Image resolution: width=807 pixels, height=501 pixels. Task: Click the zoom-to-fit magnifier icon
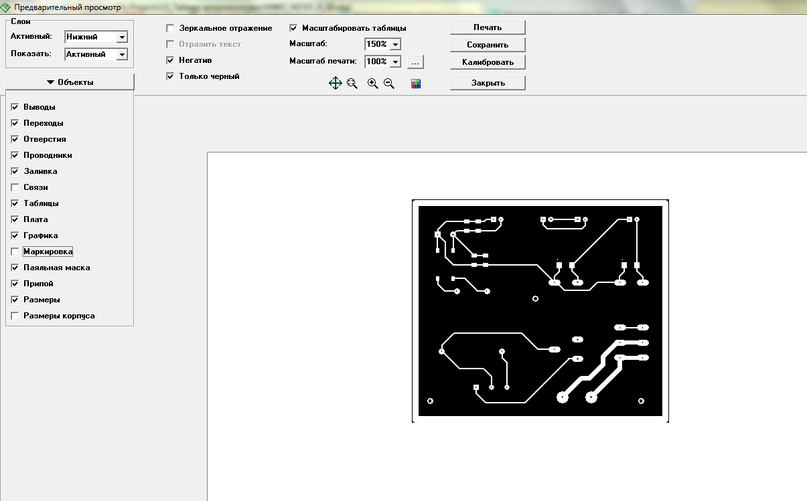[352, 83]
